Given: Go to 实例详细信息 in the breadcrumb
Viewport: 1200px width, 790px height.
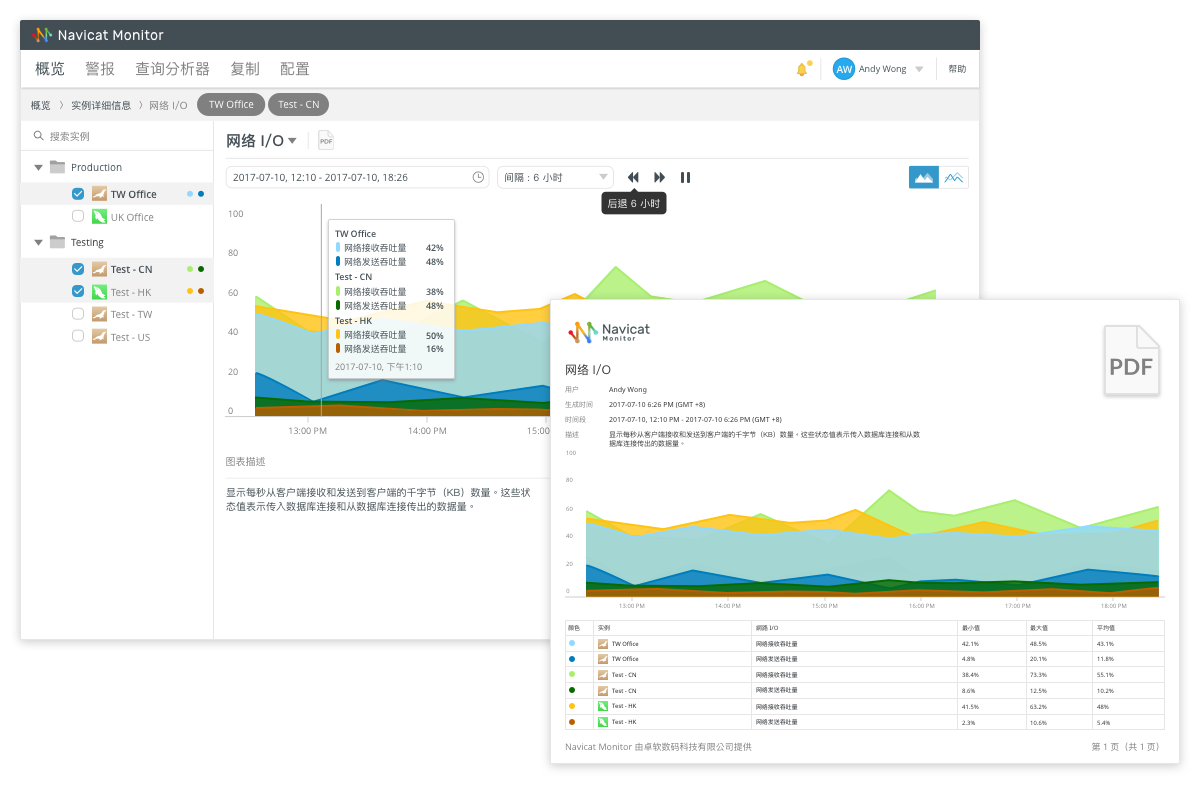Looking at the screenshot, I should tap(101, 105).
